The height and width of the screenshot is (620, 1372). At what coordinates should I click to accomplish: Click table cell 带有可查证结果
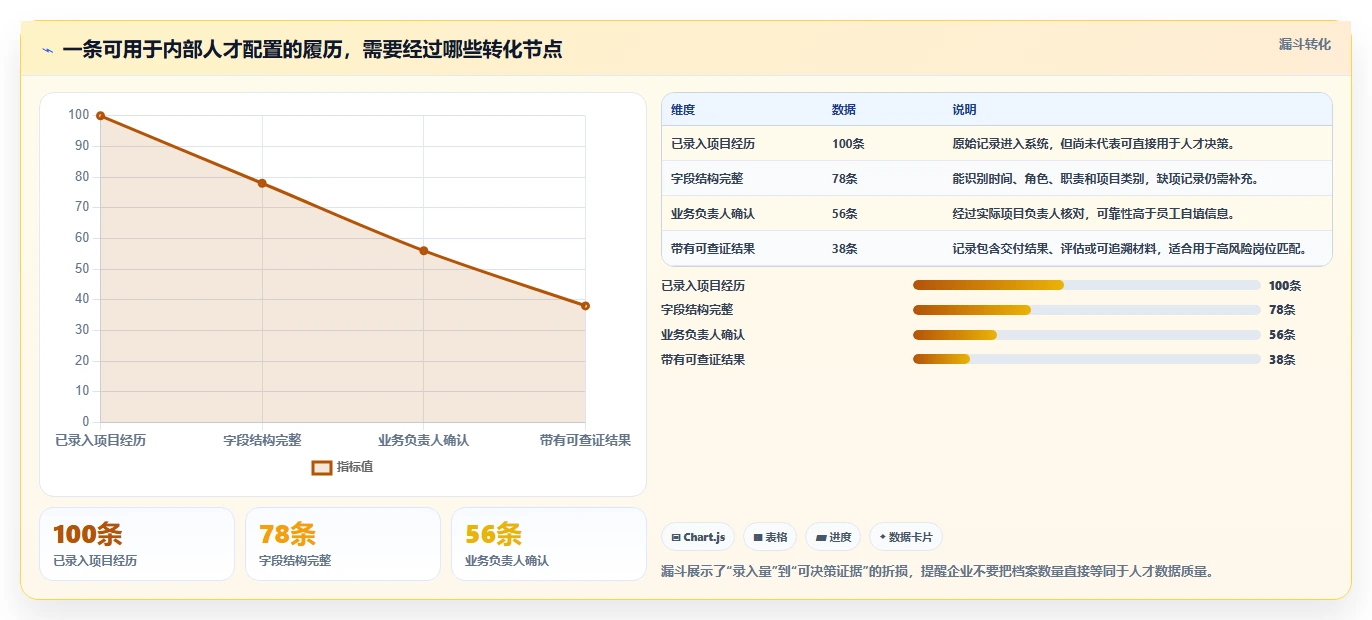click(x=713, y=249)
